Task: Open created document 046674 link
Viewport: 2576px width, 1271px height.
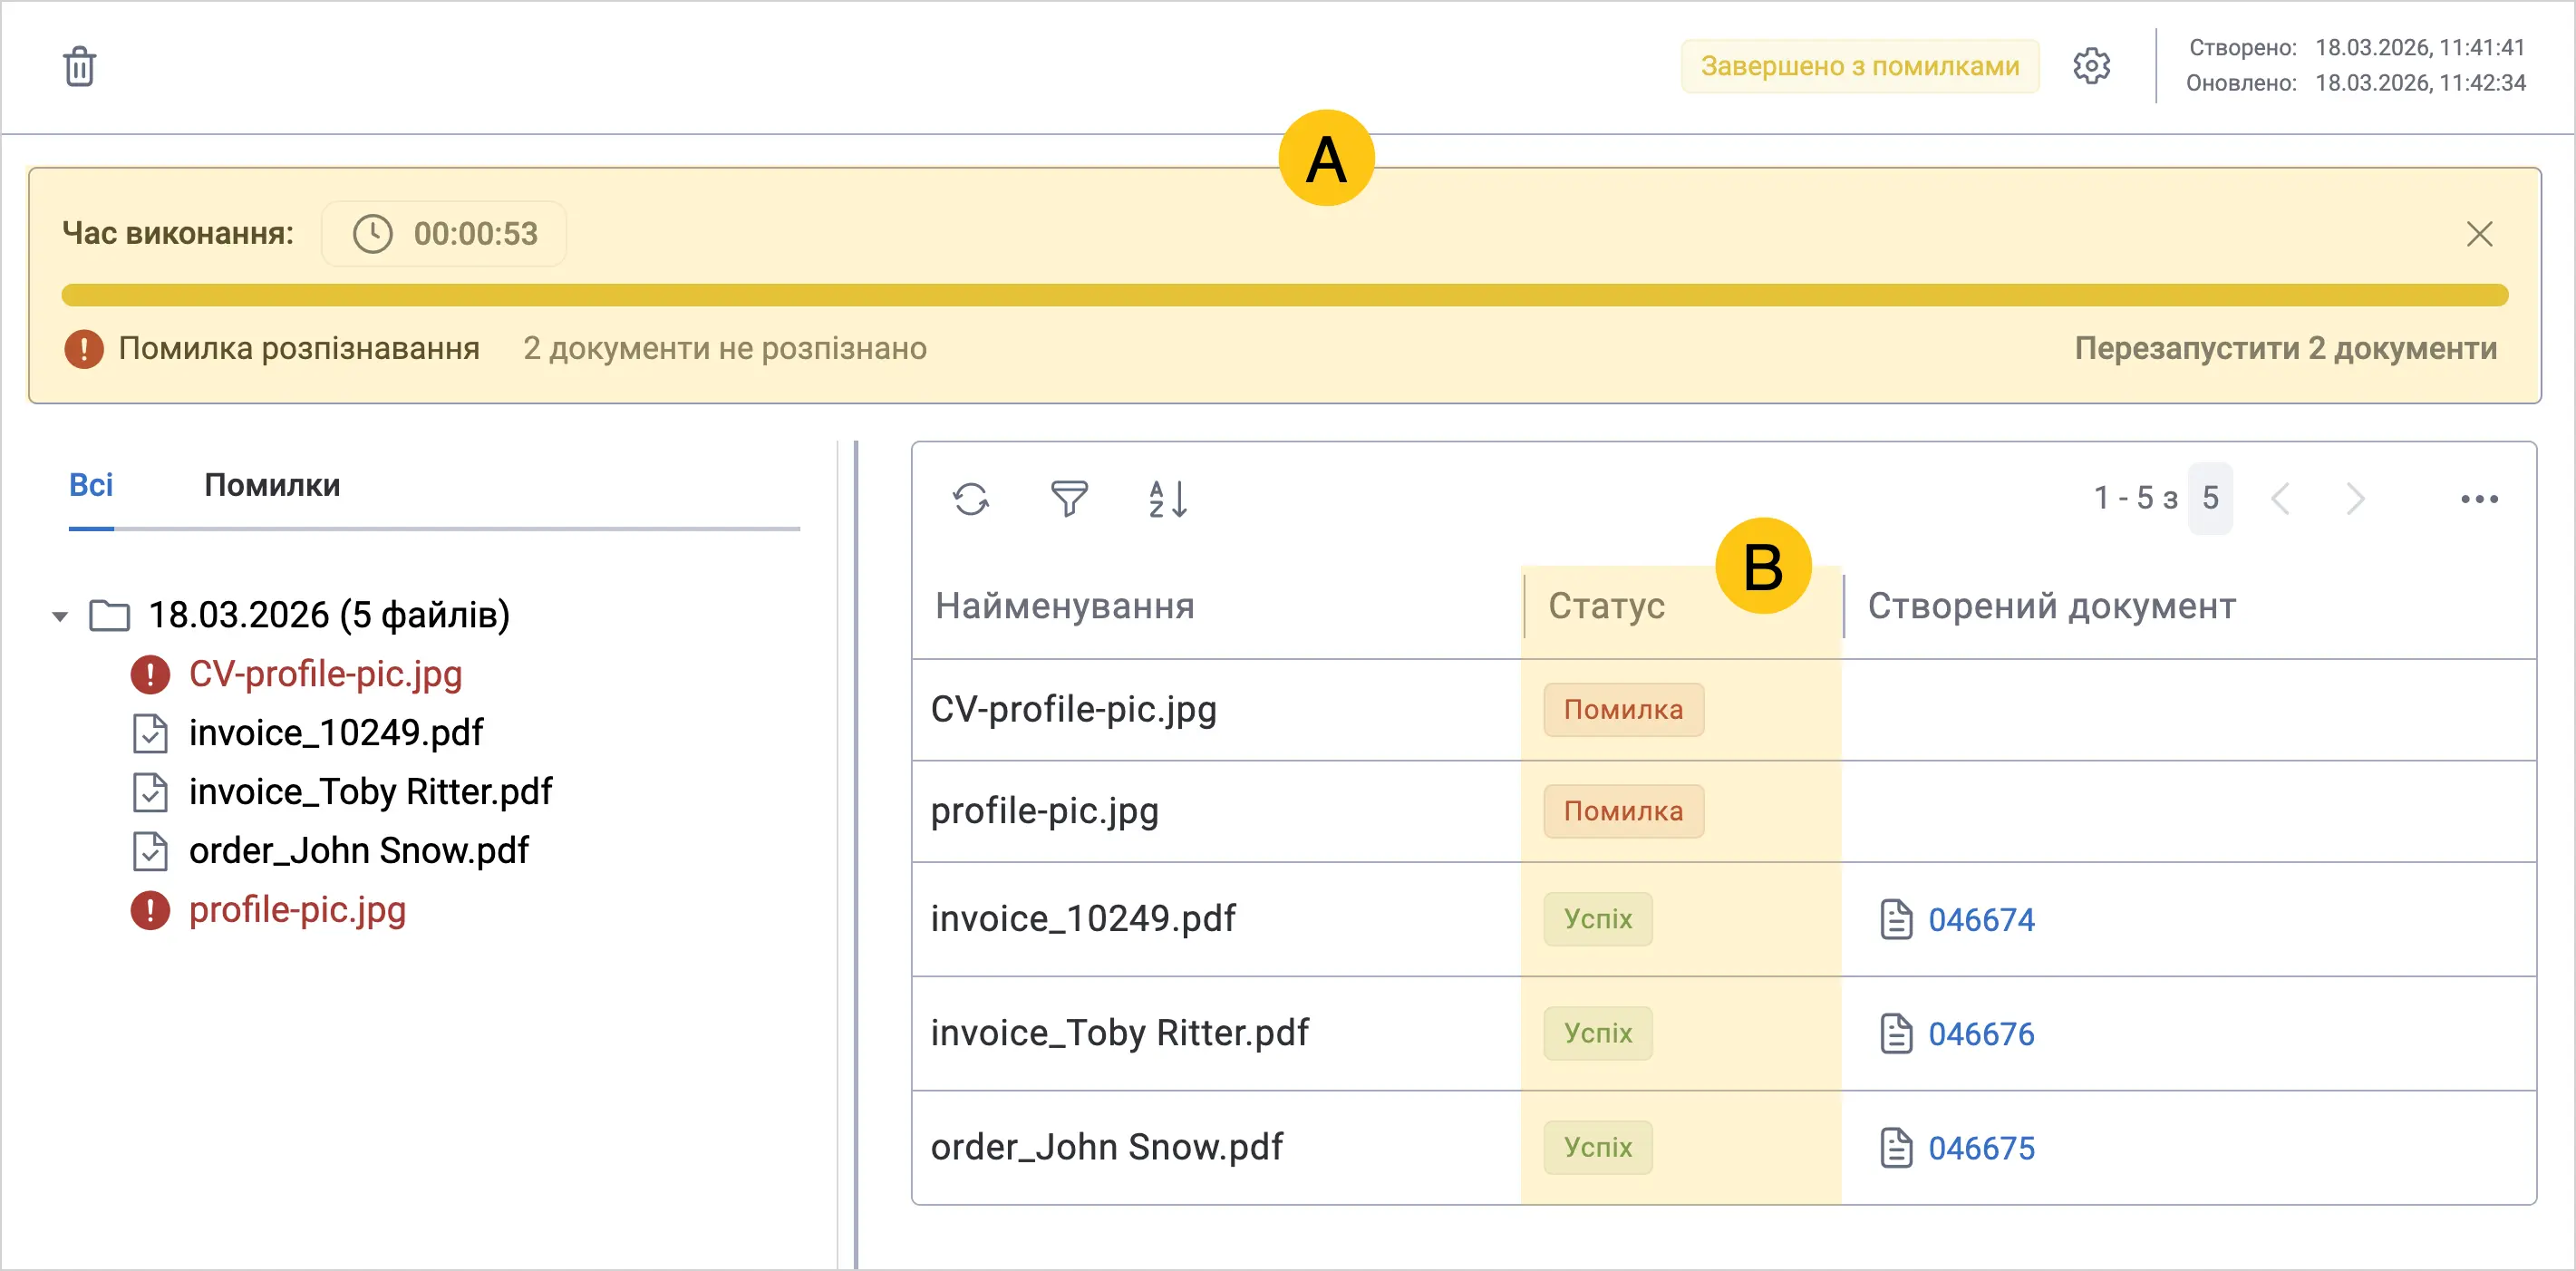Action: pos(1981,919)
